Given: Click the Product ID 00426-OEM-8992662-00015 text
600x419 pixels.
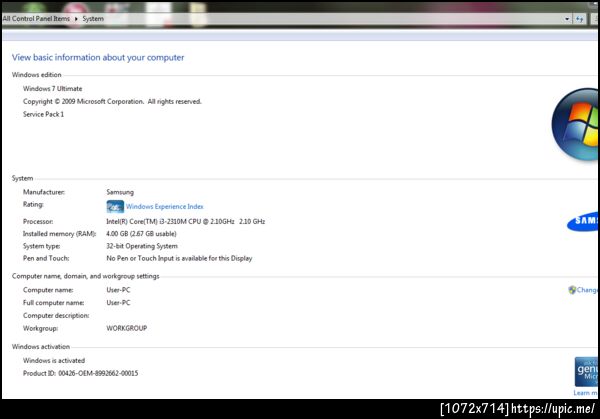Looking at the screenshot, I should click(x=80, y=373).
